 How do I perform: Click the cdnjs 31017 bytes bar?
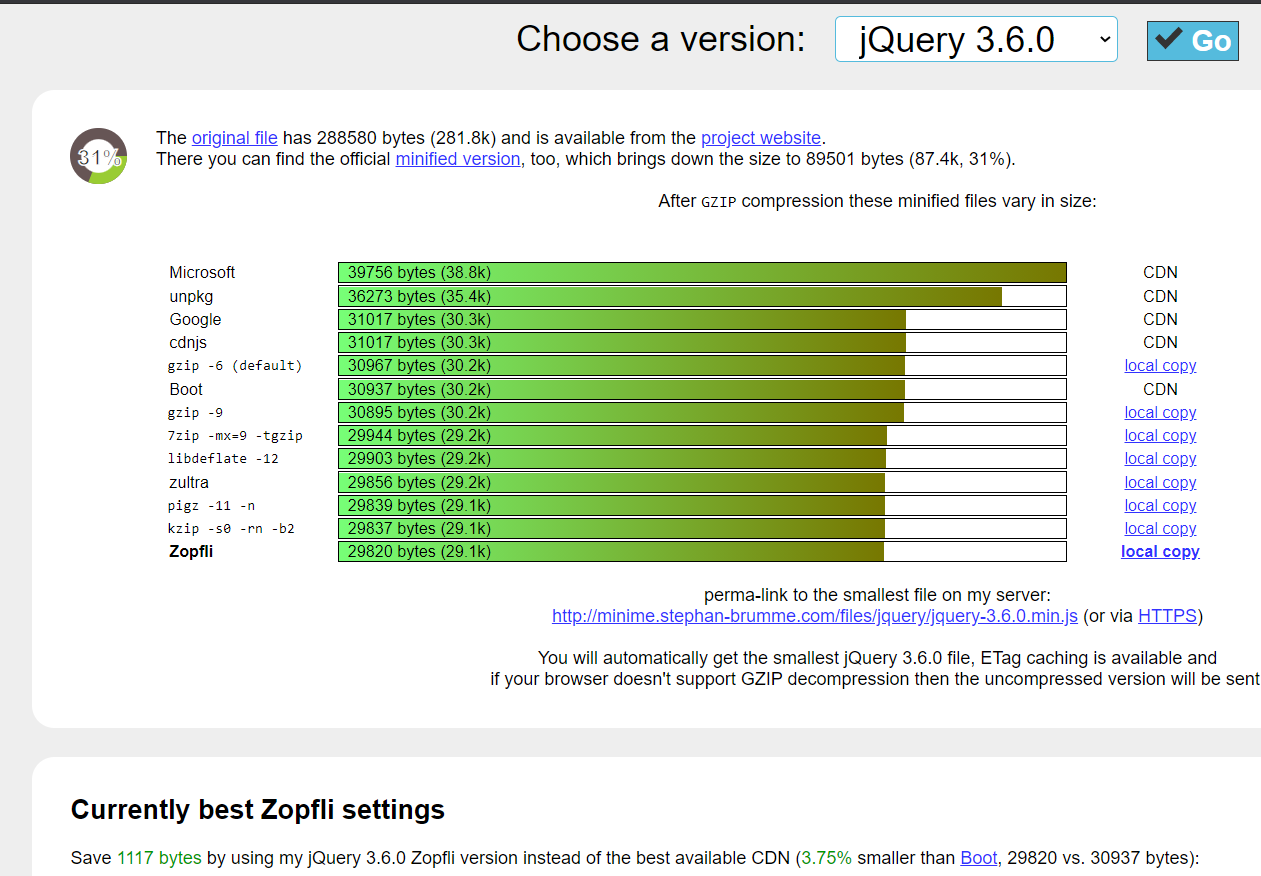702,343
